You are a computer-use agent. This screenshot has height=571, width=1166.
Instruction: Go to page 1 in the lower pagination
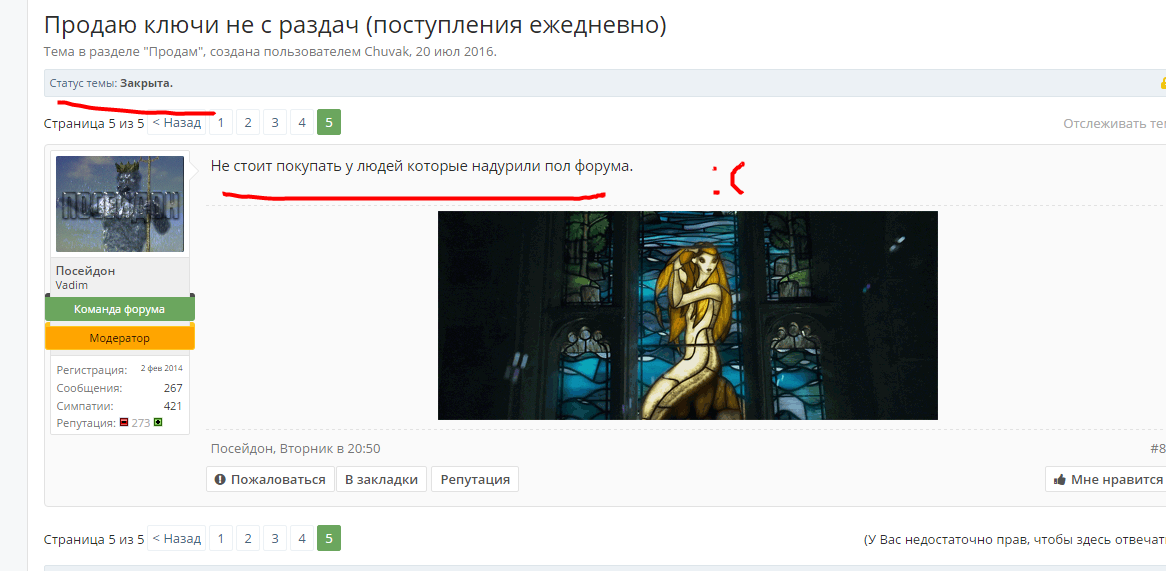[221, 538]
